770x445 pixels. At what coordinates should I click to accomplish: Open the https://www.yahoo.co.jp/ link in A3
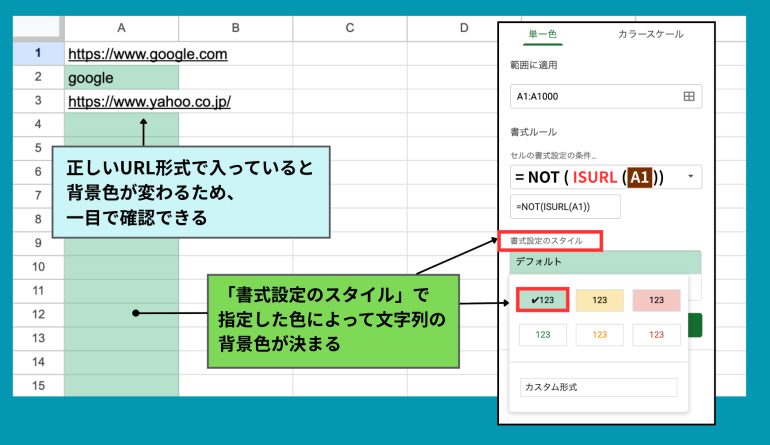[x=149, y=102]
